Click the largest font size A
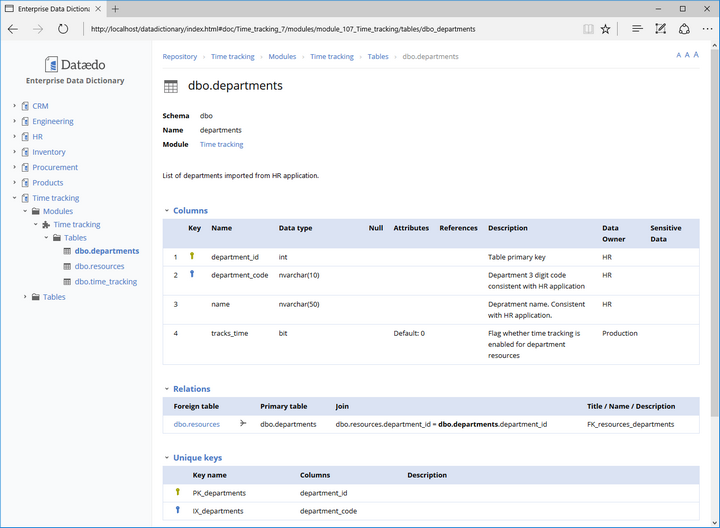 click(696, 55)
